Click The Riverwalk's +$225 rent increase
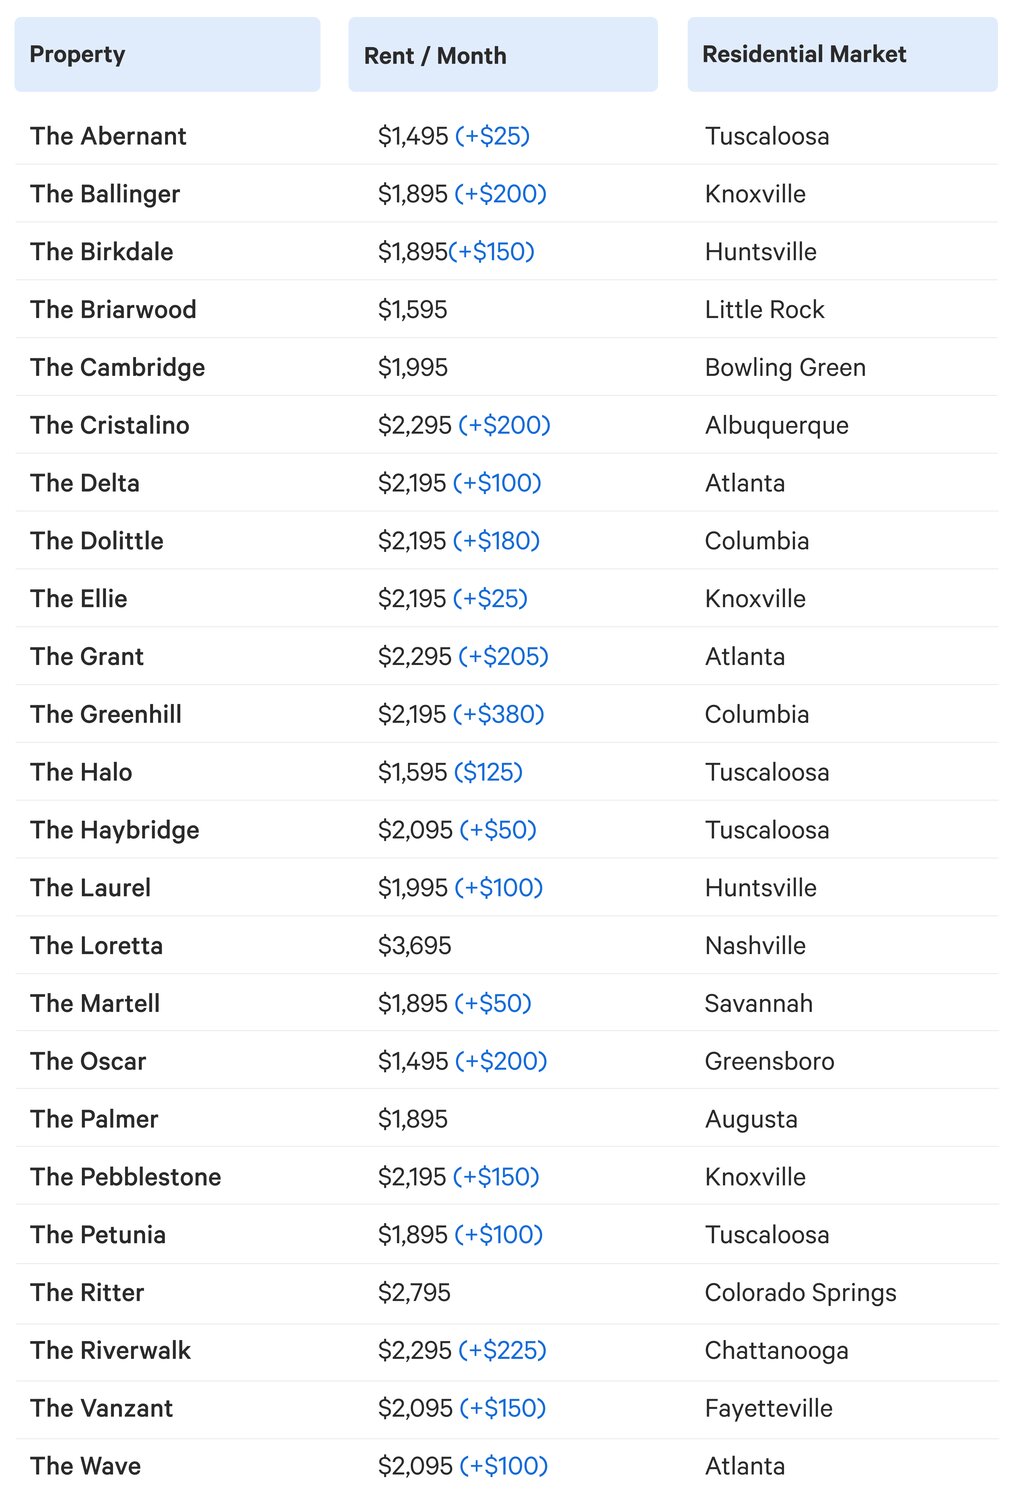Screen dimensions: 1015x1500 [x=502, y=1350]
